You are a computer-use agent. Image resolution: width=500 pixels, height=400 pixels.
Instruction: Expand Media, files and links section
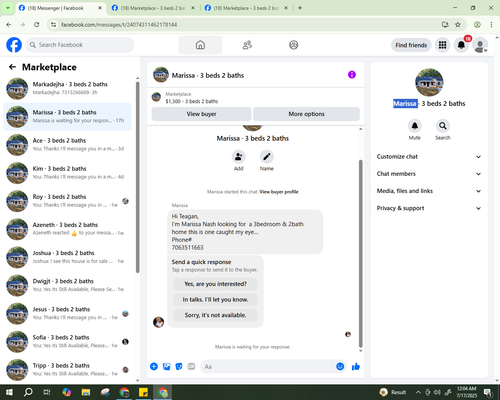point(429,191)
